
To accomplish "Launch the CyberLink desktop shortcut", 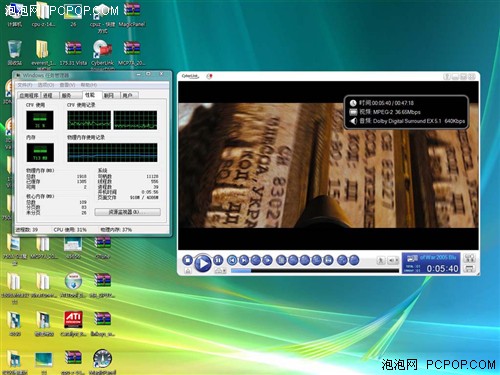I will click(102, 53).
